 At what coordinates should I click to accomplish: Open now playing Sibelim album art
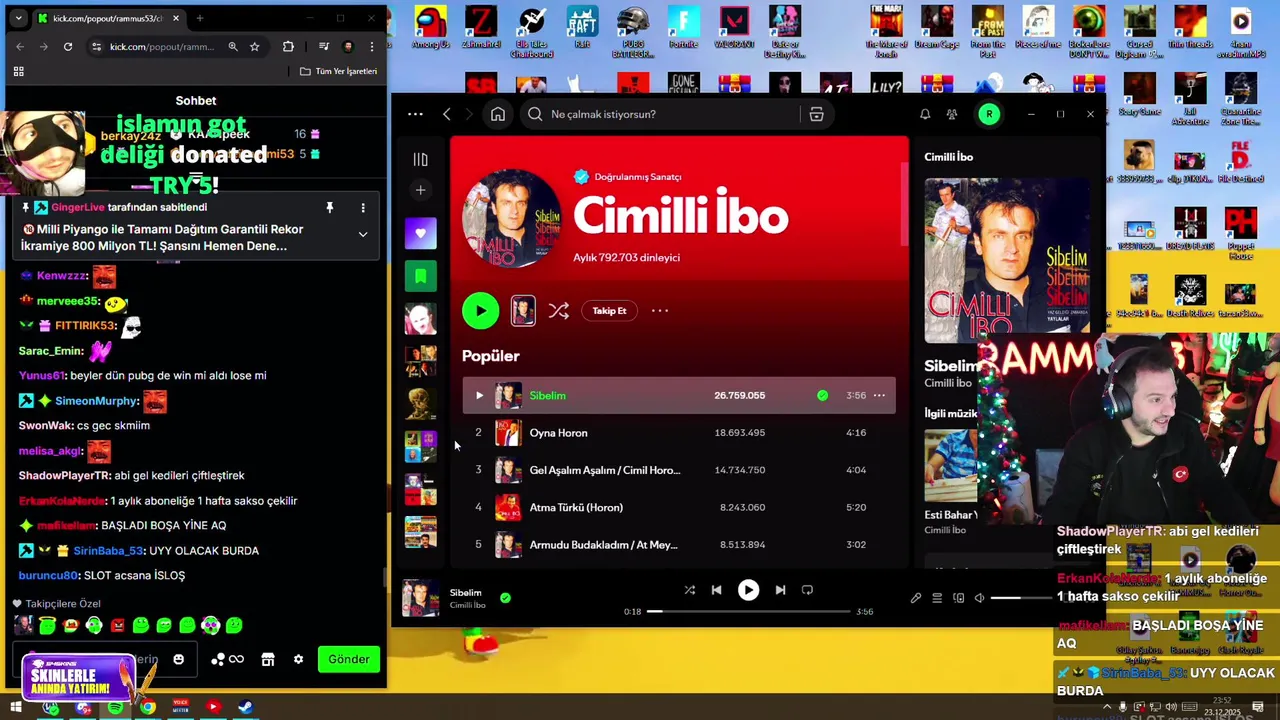420,598
